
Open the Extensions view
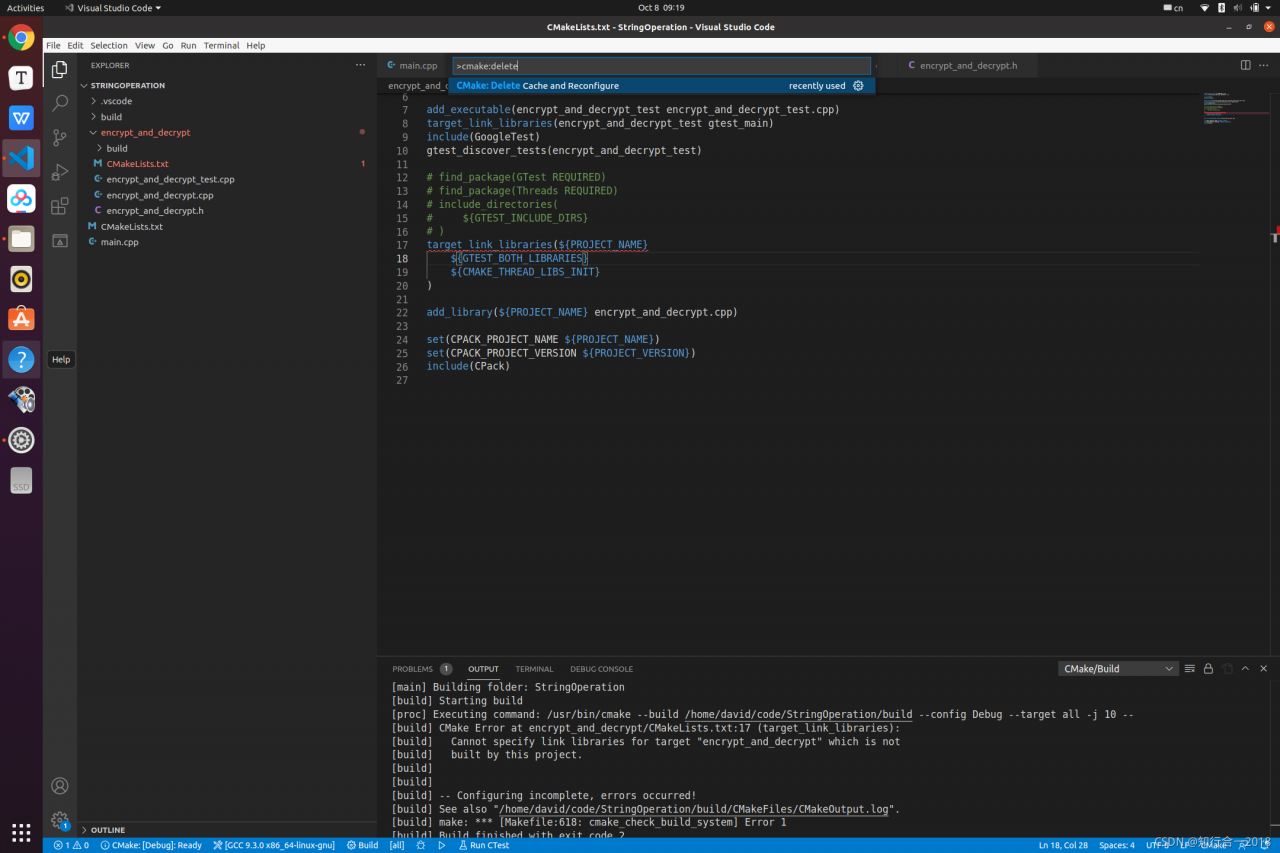60,206
